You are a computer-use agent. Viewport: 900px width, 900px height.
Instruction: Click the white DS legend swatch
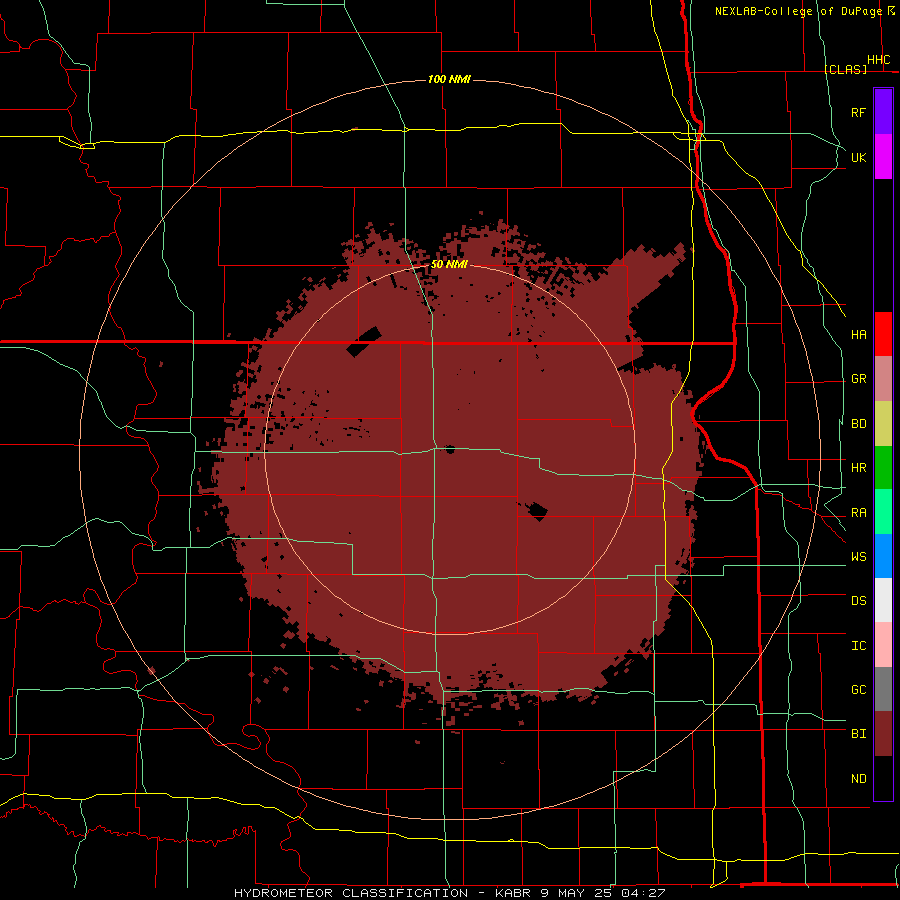[x=883, y=600]
